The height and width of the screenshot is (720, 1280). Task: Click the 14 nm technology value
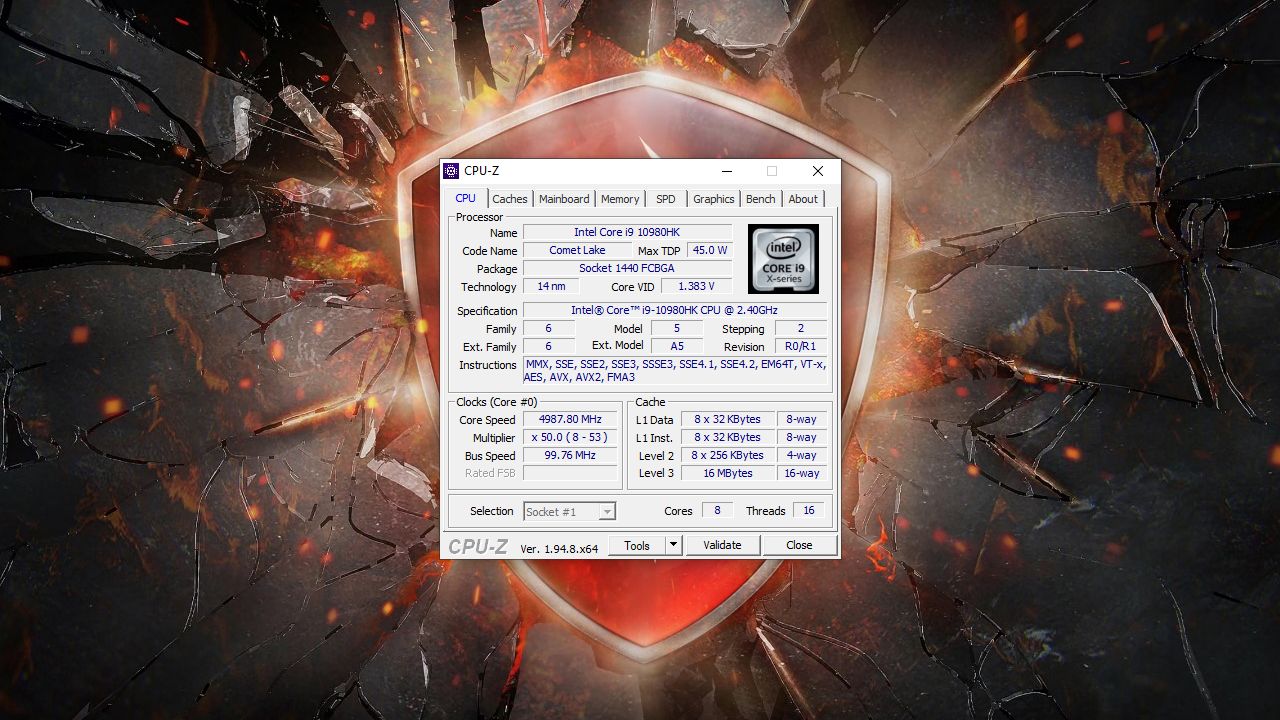pyautogui.click(x=551, y=286)
